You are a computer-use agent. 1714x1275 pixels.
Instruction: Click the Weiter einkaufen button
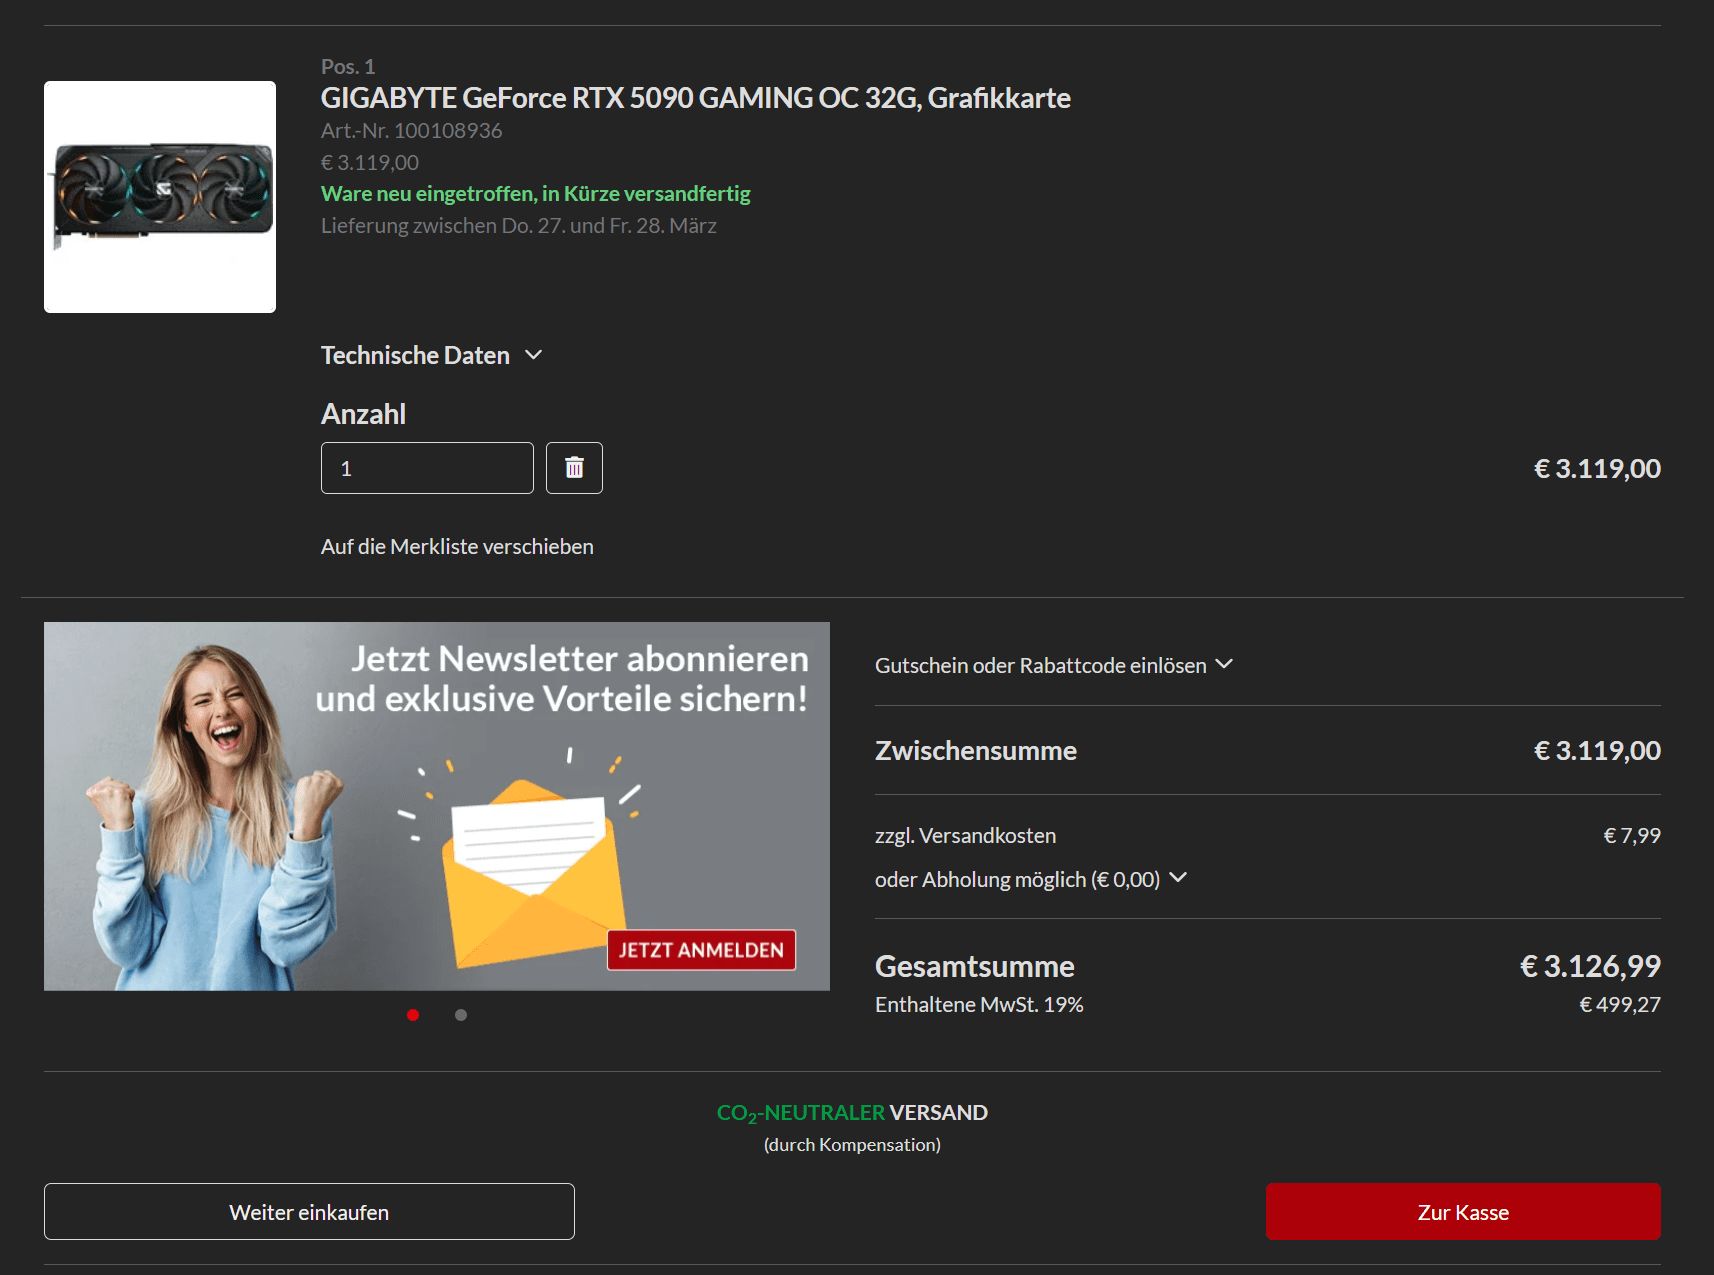click(x=309, y=1212)
